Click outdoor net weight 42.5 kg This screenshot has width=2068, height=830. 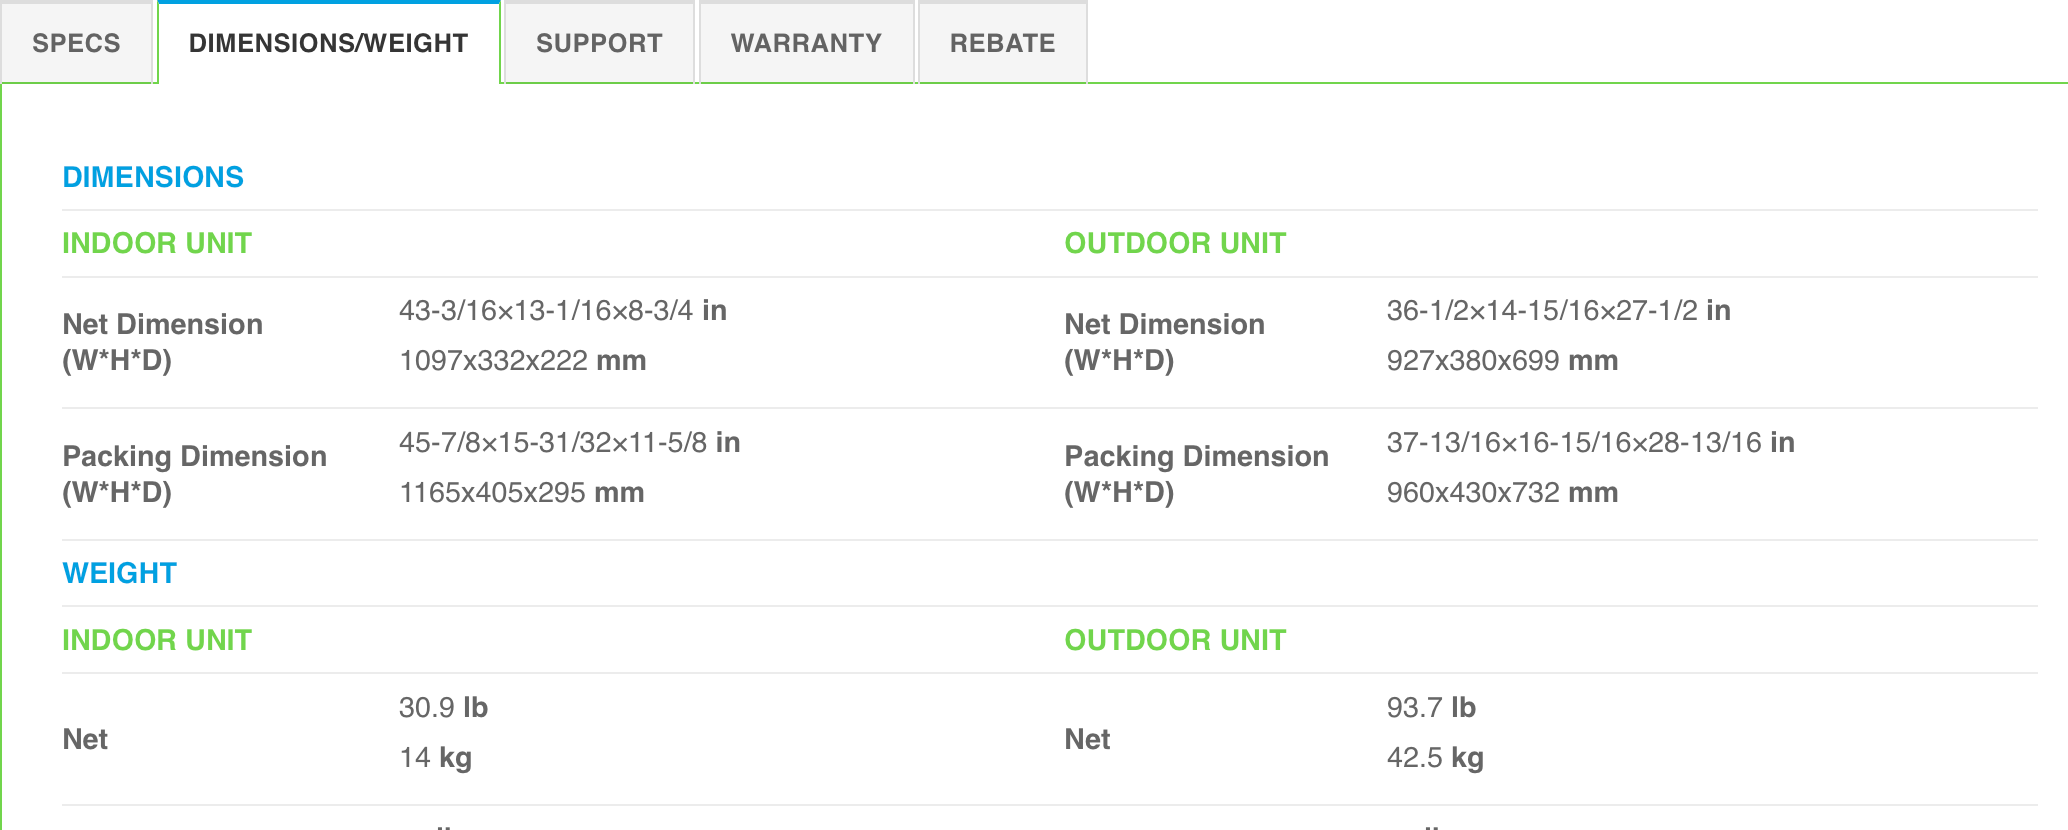click(1434, 757)
